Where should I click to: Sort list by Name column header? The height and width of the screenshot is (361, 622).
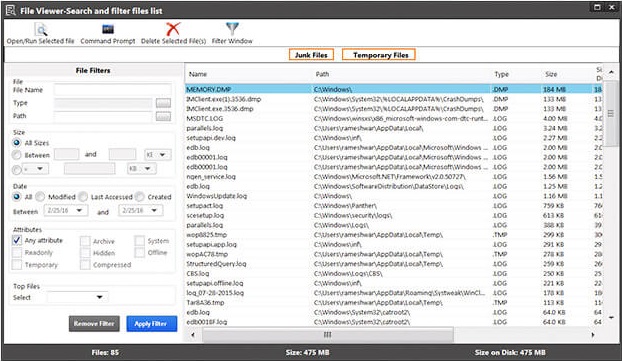pos(198,74)
